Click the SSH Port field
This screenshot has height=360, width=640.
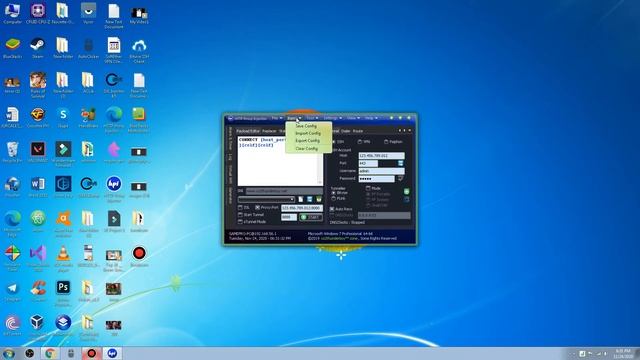coord(368,163)
